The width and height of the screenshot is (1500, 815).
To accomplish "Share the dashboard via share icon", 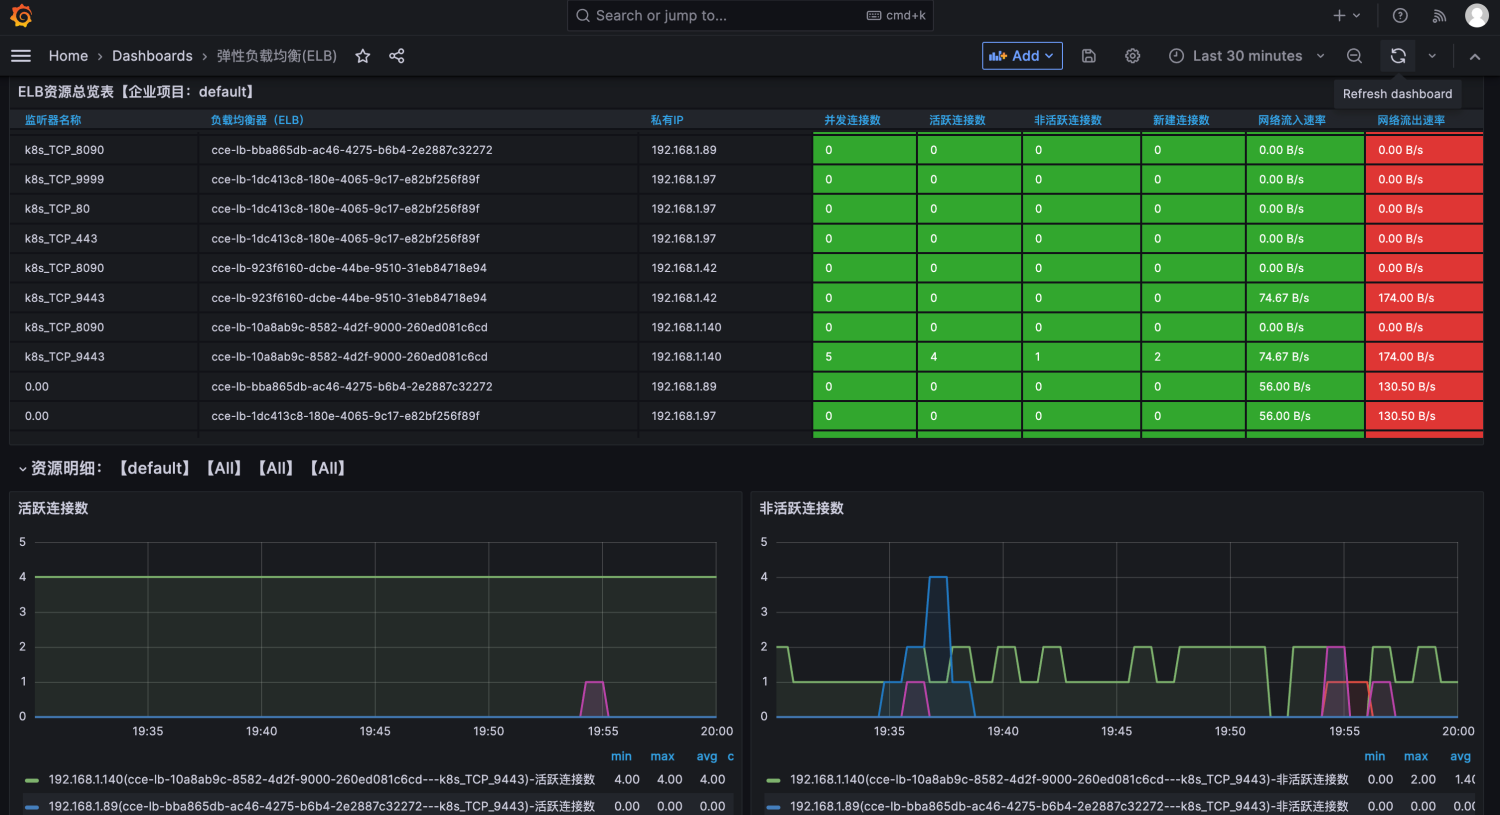I will [397, 56].
